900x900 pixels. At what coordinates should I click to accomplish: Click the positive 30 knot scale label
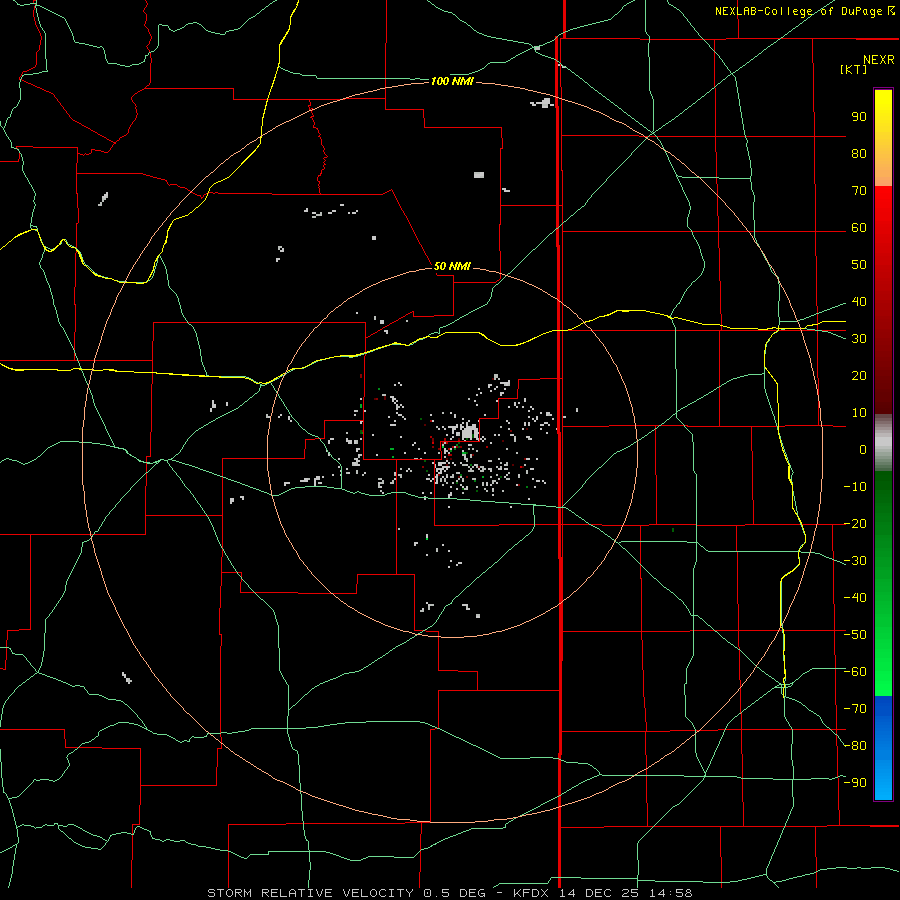click(859, 339)
